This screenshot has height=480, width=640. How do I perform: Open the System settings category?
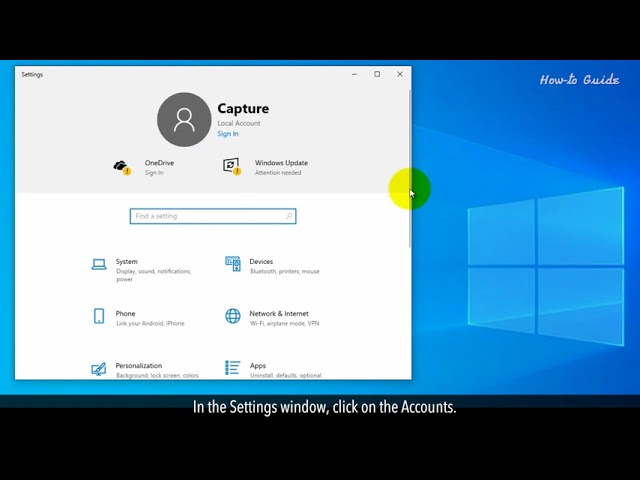click(x=143, y=270)
